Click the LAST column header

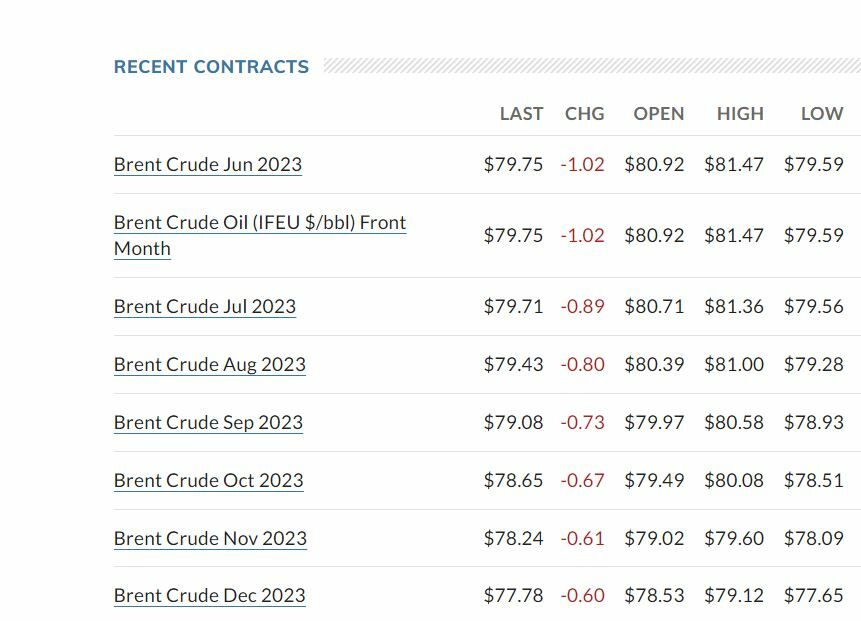[521, 114]
